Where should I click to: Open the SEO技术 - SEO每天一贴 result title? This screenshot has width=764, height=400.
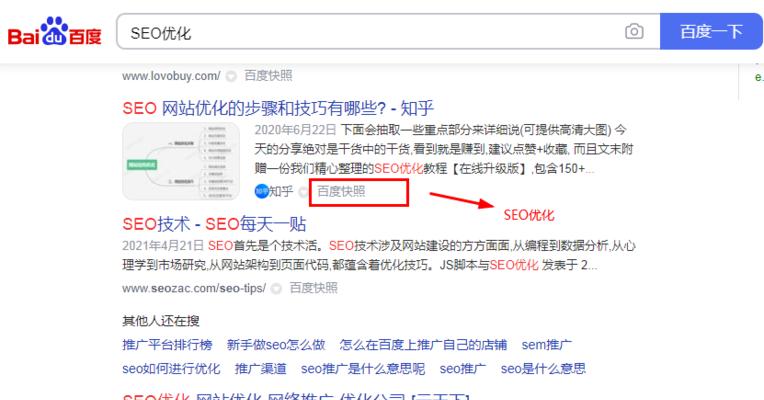(214, 224)
